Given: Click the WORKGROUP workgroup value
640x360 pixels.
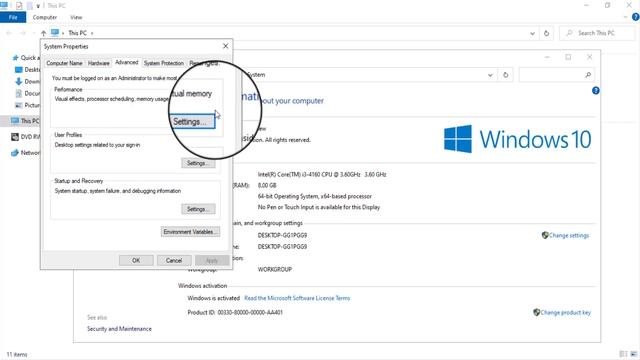Looking at the screenshot, I should [275, 270].
